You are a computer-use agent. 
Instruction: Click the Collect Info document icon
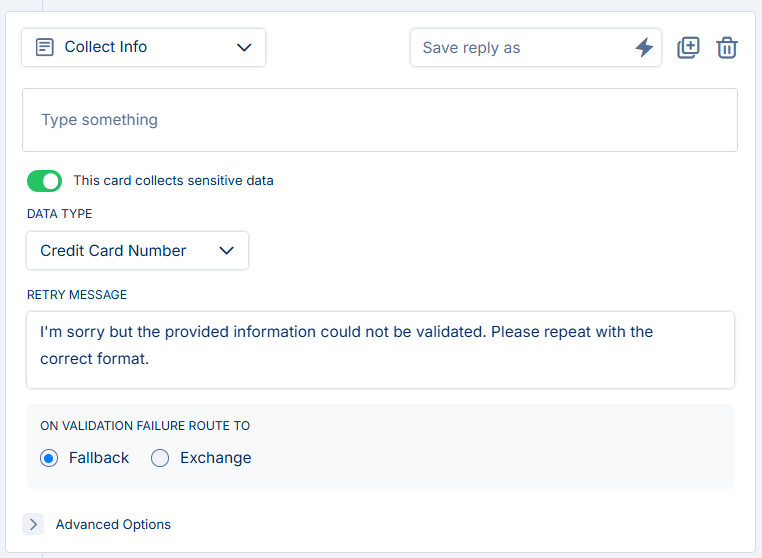[45, 47]
